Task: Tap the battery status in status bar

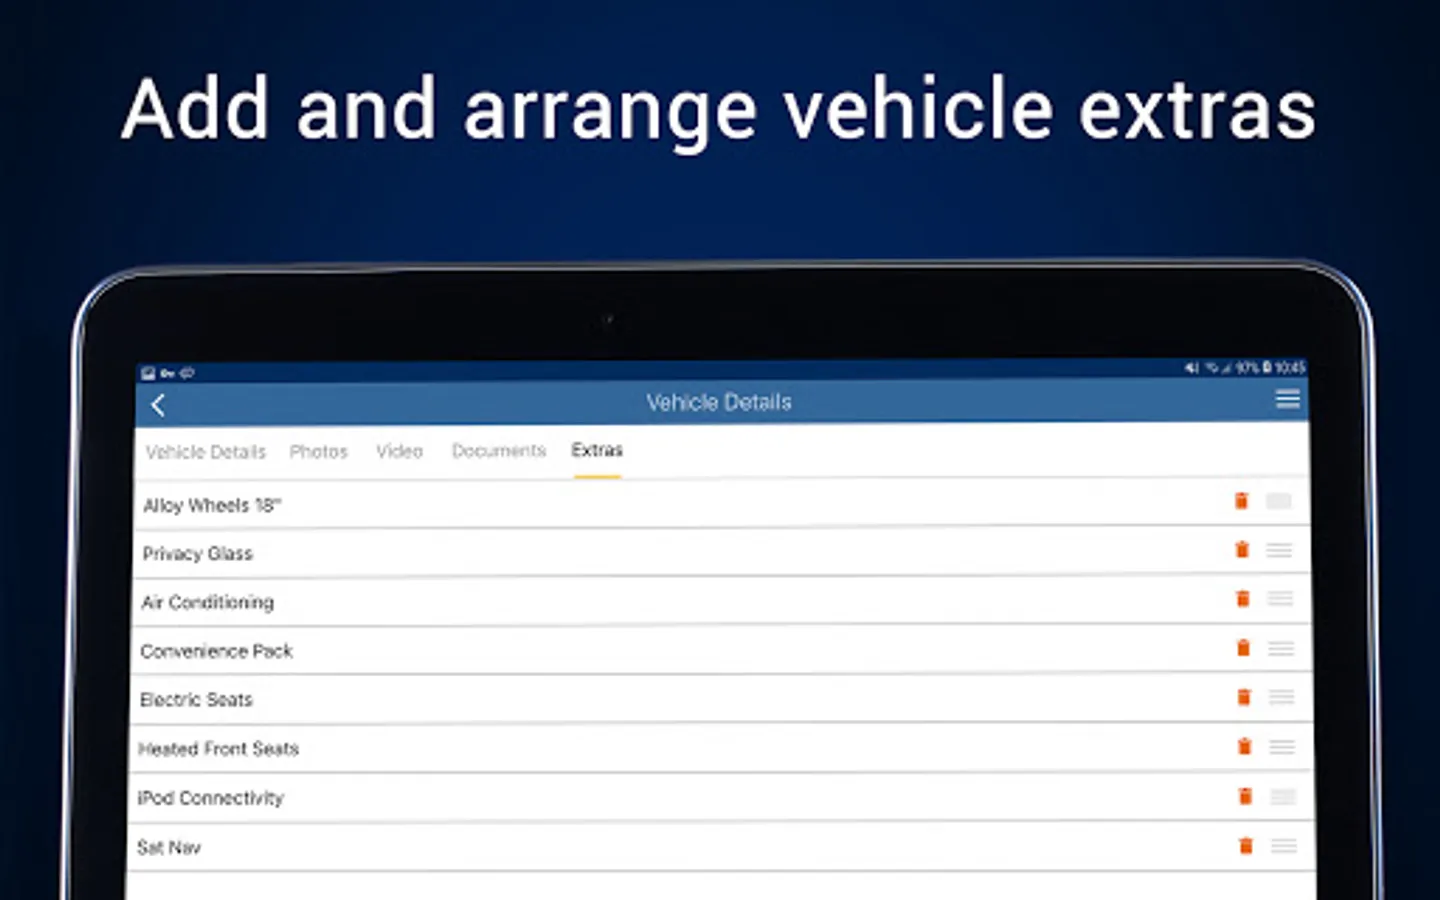Action: point(1267,368)
